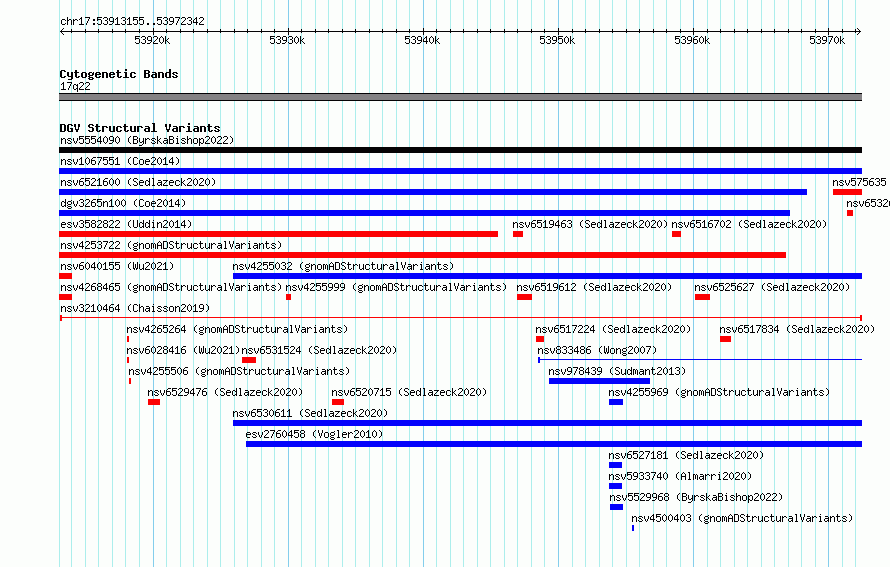Click the black nsv5554090 variant bar
The image size is (890, 567).
460,150
